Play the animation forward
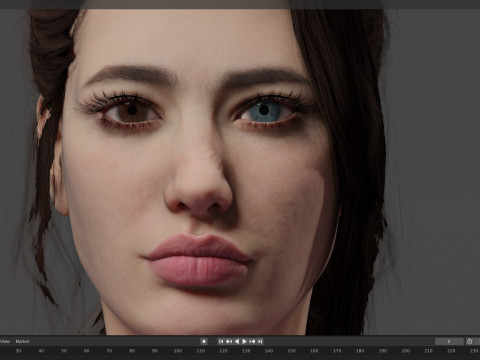Screen dimensions: 480x360 click(x=245, y=341)
